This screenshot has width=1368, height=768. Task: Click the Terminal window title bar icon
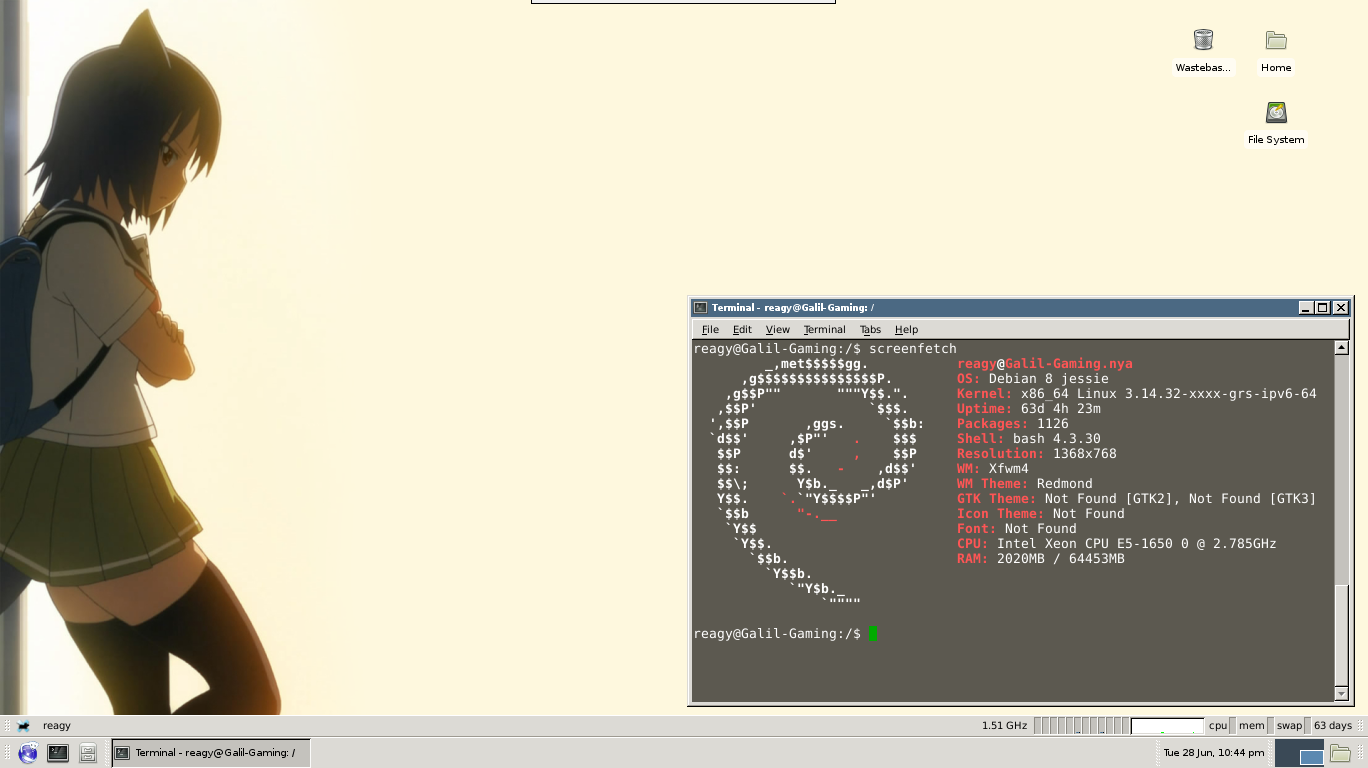click(x=700, y=308)
